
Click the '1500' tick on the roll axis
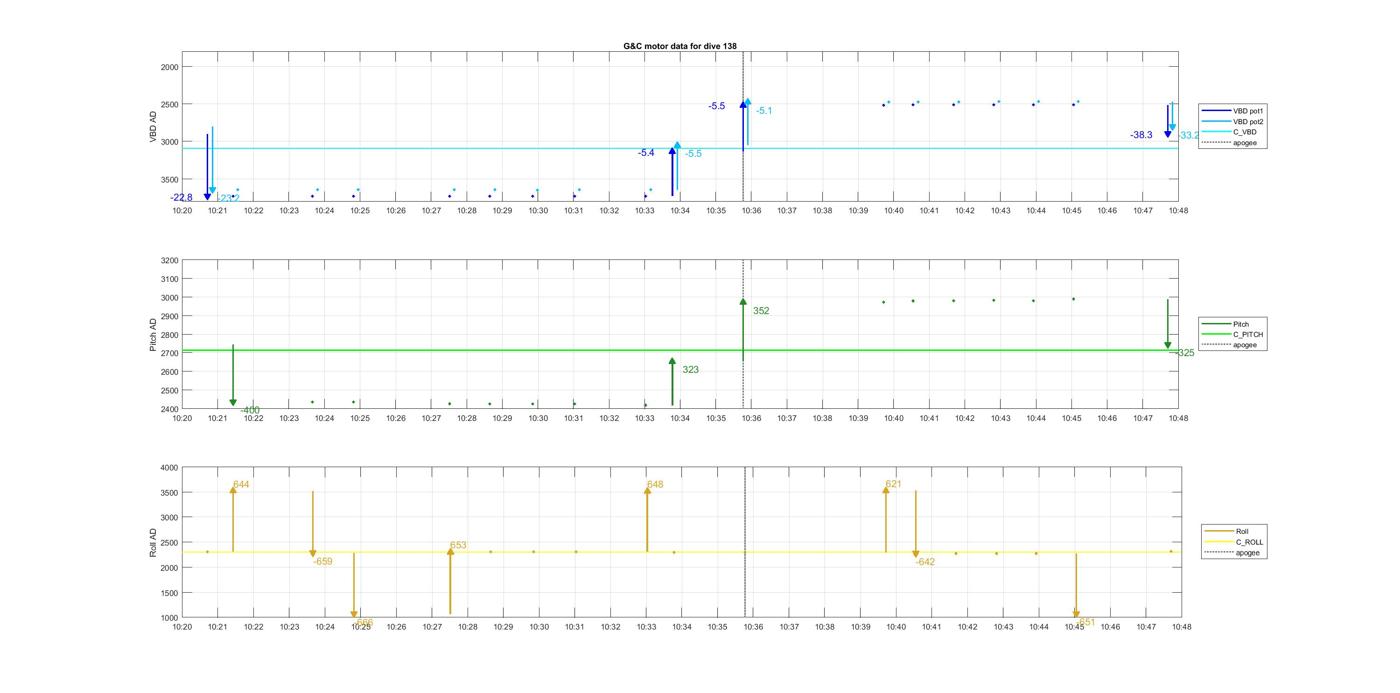tap(170, 593)
